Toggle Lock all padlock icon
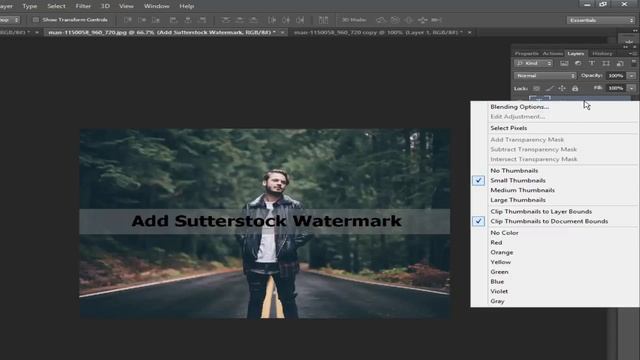 coord(575,88)
